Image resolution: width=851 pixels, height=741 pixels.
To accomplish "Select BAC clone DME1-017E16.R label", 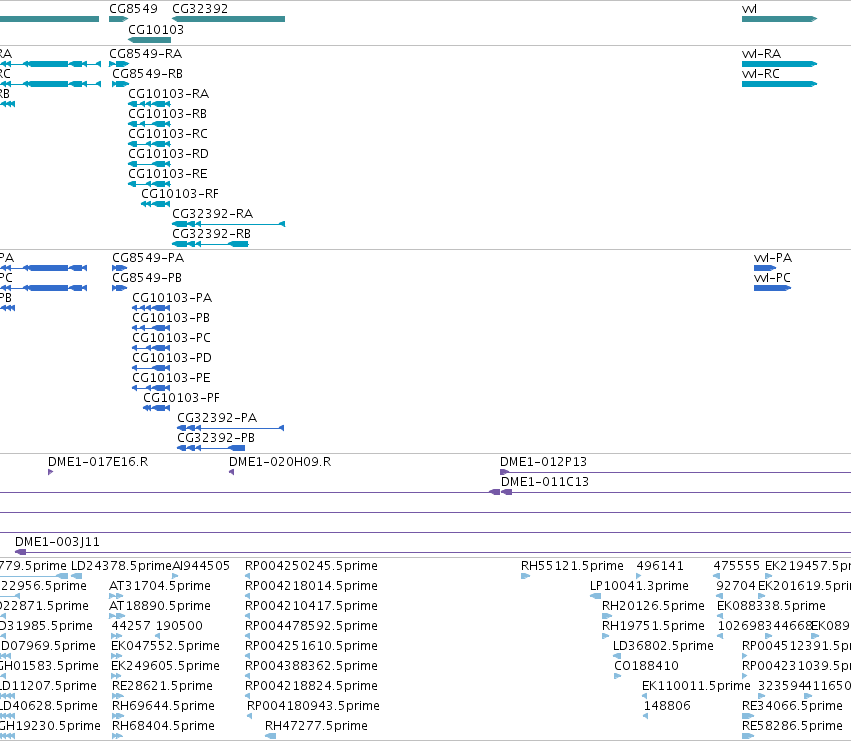I will 98,462.
